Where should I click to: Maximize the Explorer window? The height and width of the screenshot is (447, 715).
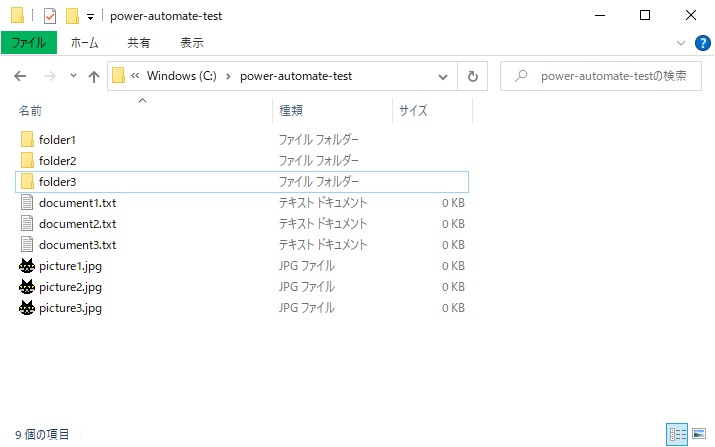tap(645, 16)
